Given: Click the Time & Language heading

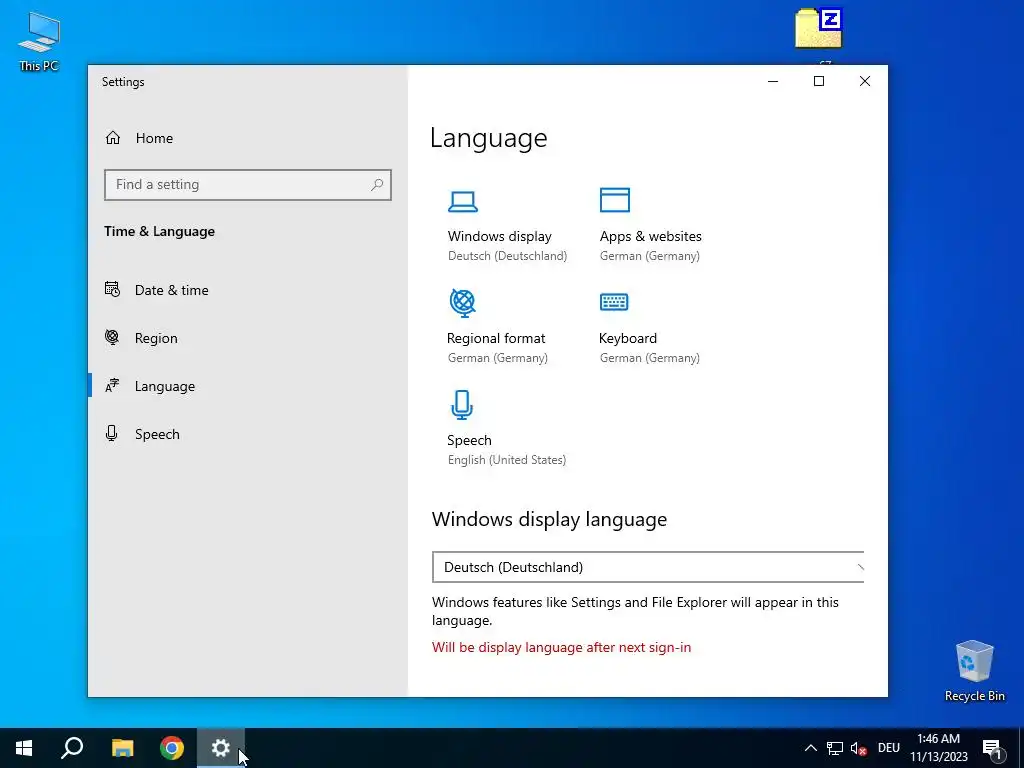Looking at the screenshot, I should tap(159, 231).
